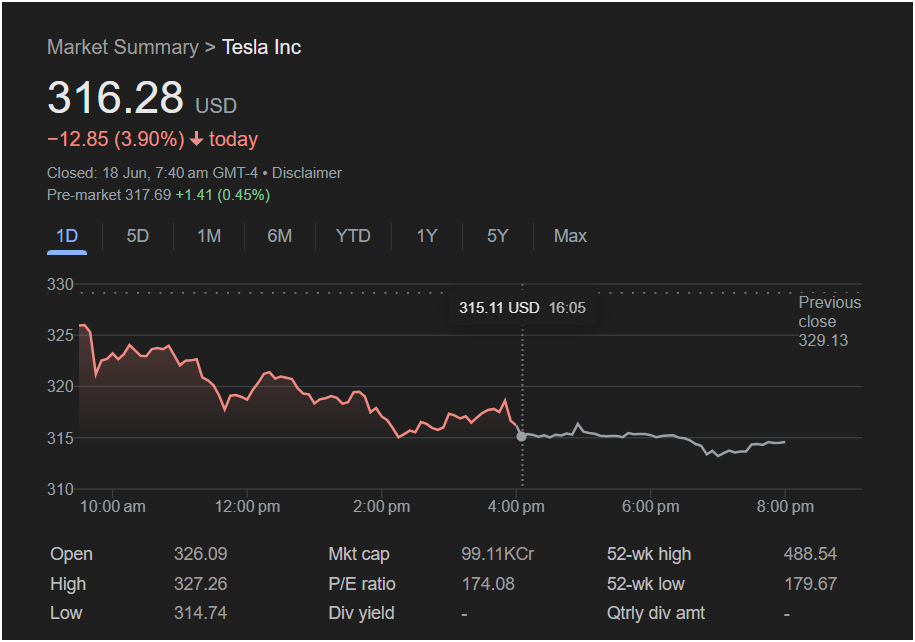
Task: Click the +1.41 (0.45%) pre-market change
Action: tap(223, 195)
